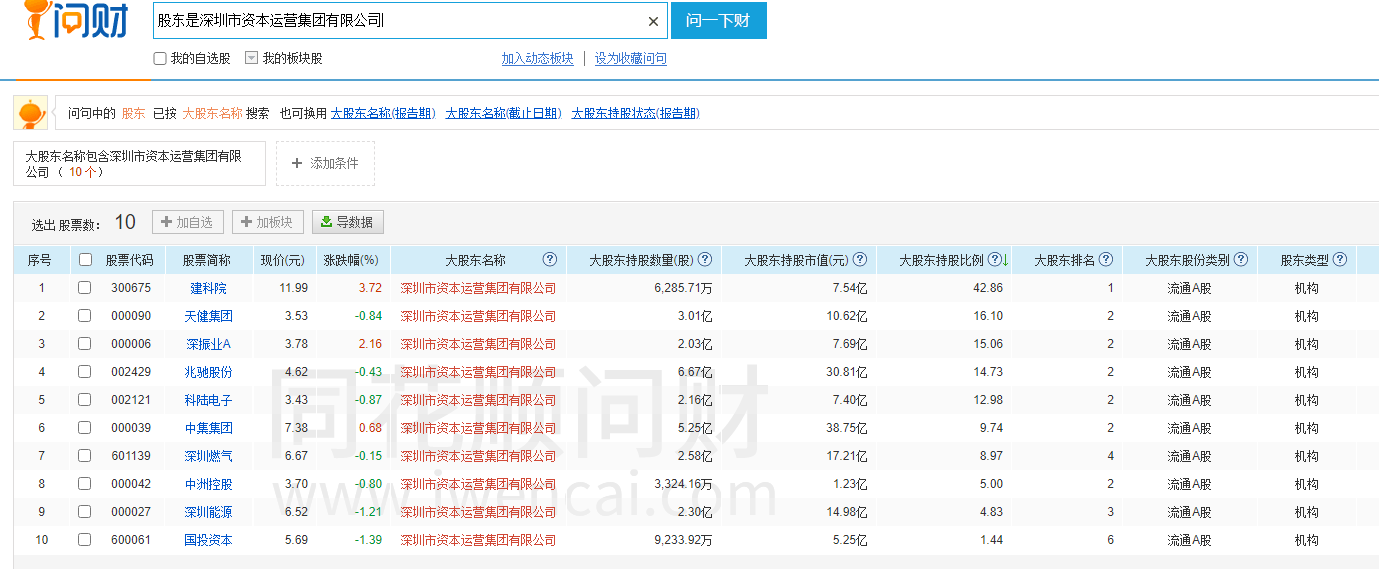Open stock link 国投资本

click(208, 540)
